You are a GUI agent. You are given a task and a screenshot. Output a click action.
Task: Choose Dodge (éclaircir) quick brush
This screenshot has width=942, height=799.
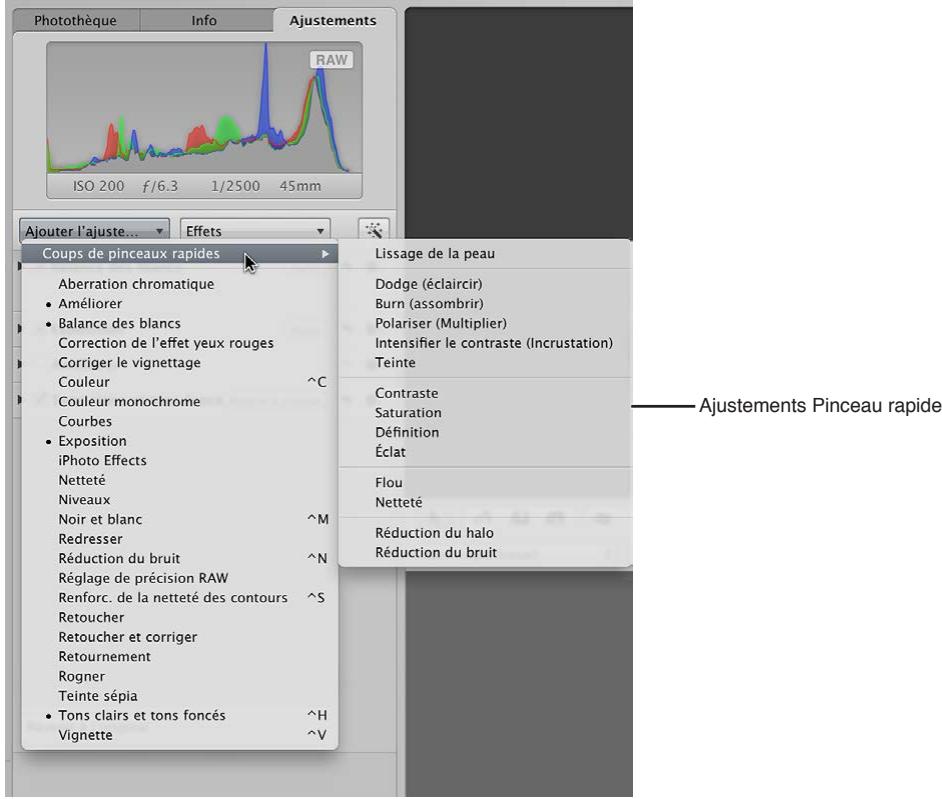pos(485,284)
